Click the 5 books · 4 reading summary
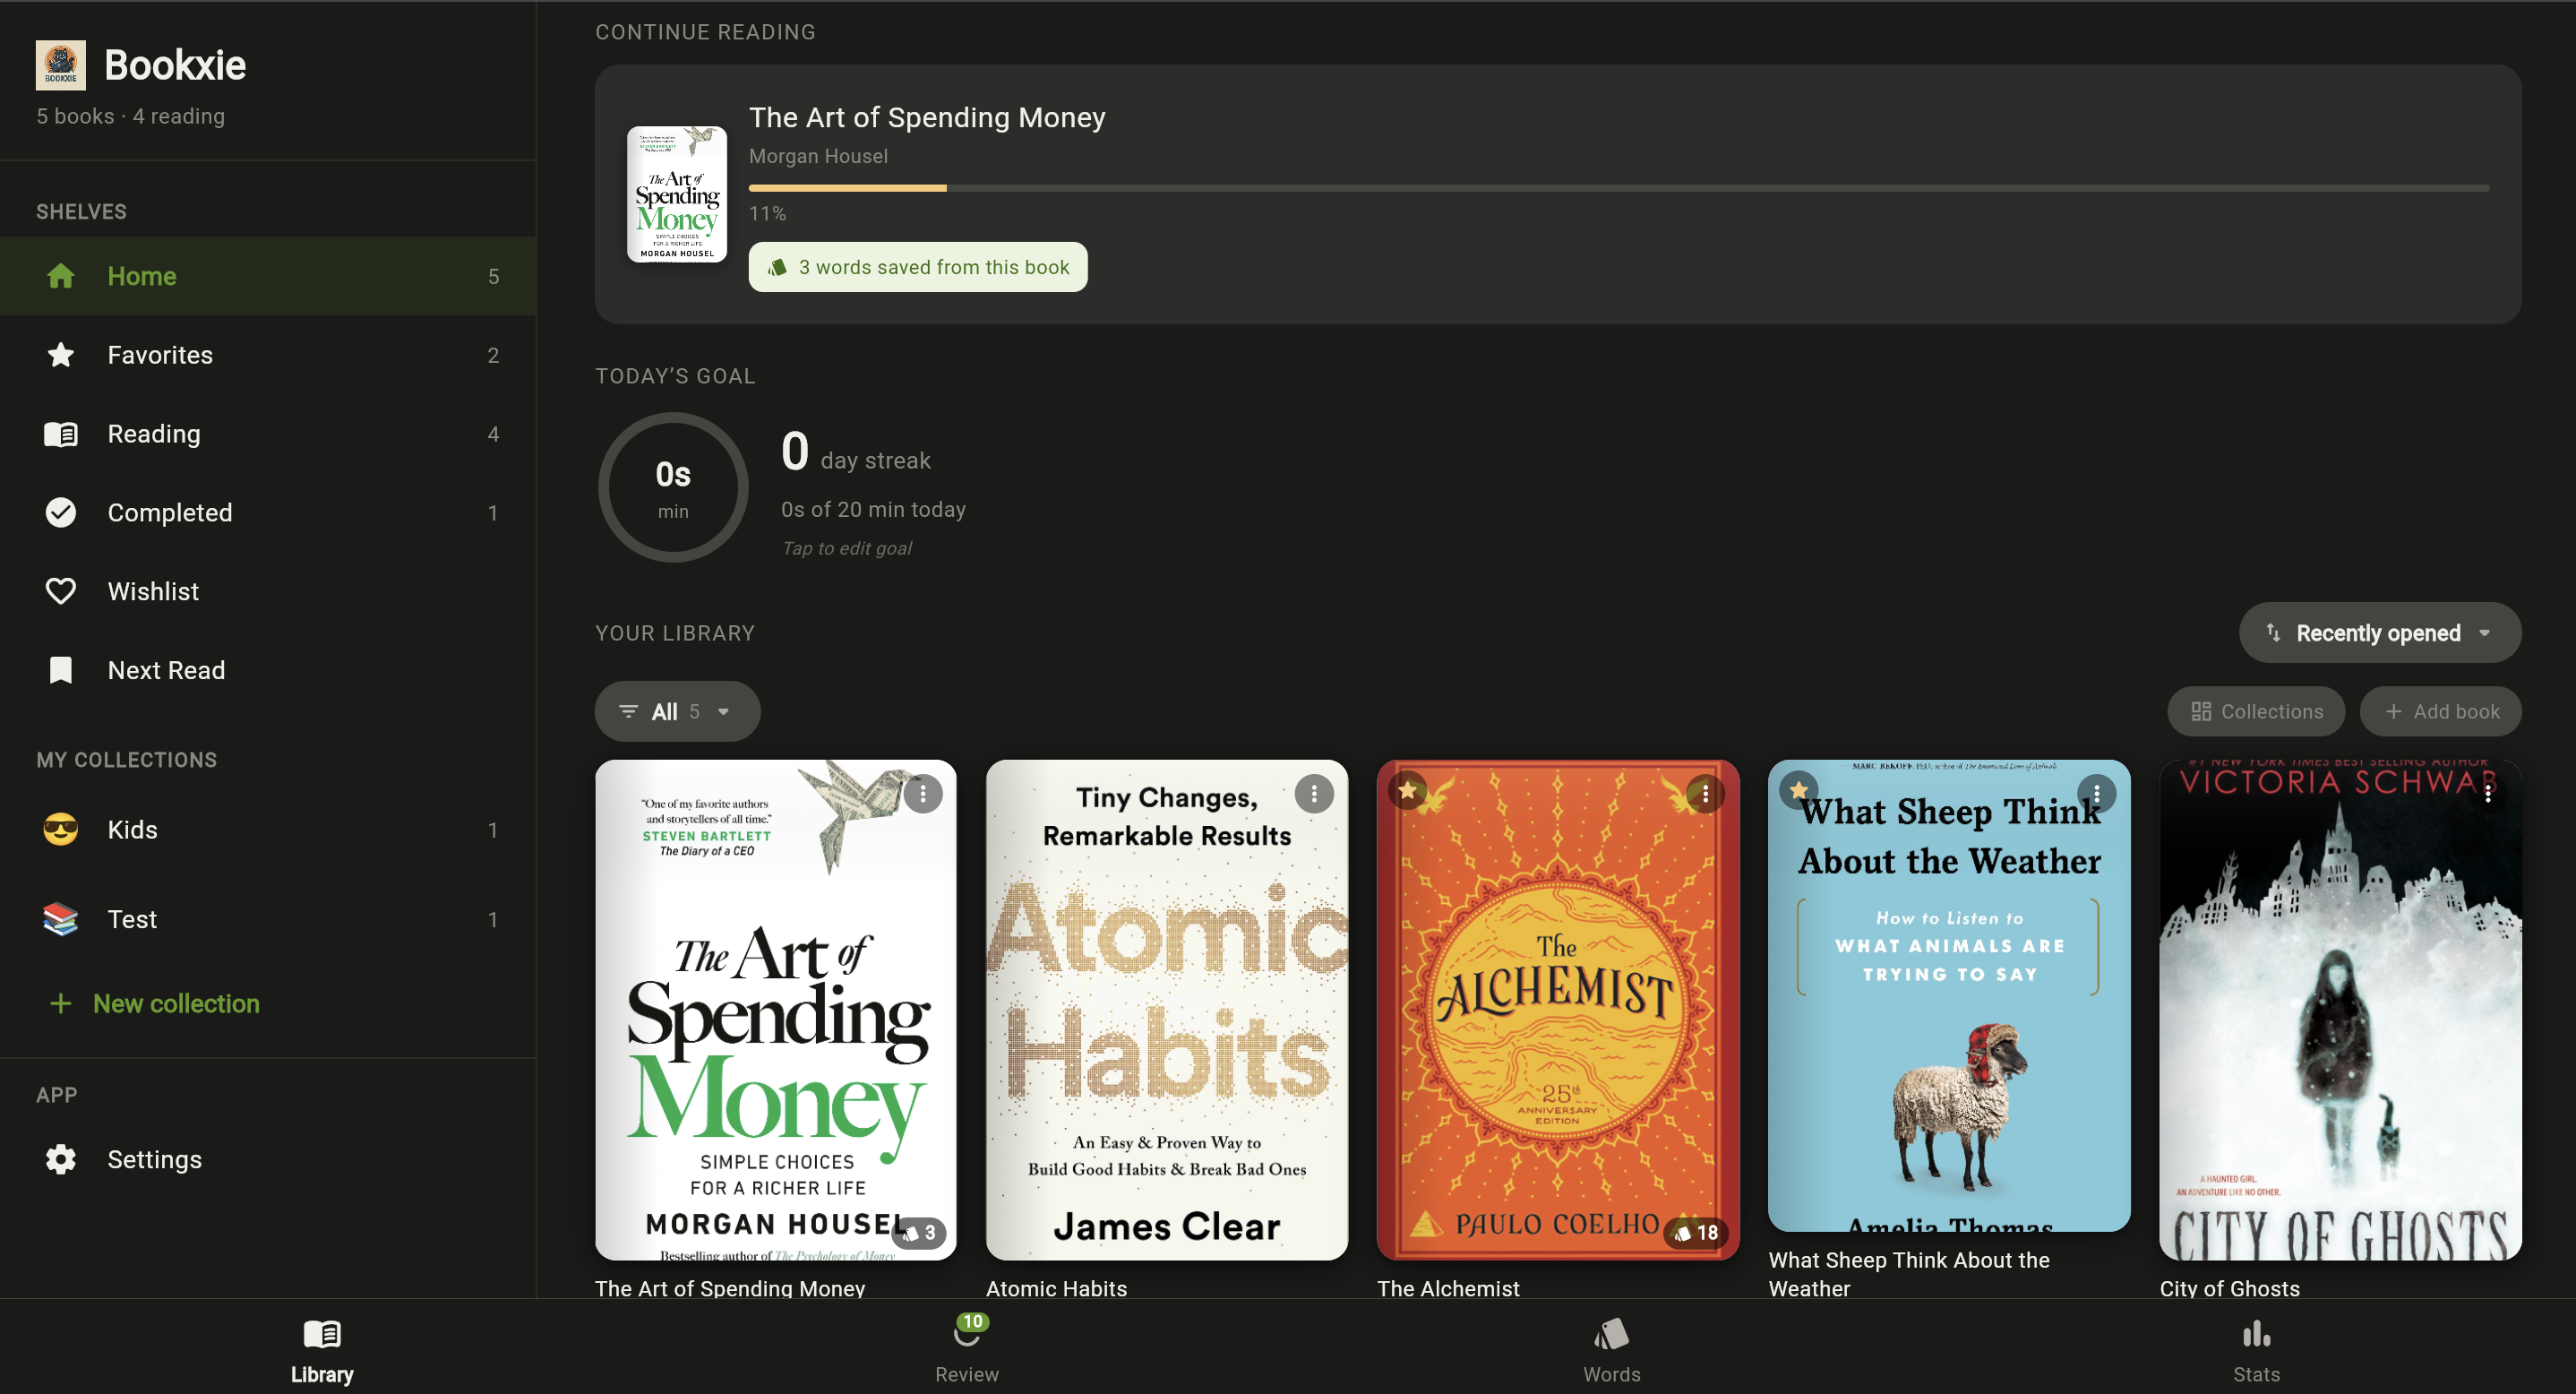The width and height of the screenshot is (2576, 1394). pyautogui.click(x=131, y=116)
